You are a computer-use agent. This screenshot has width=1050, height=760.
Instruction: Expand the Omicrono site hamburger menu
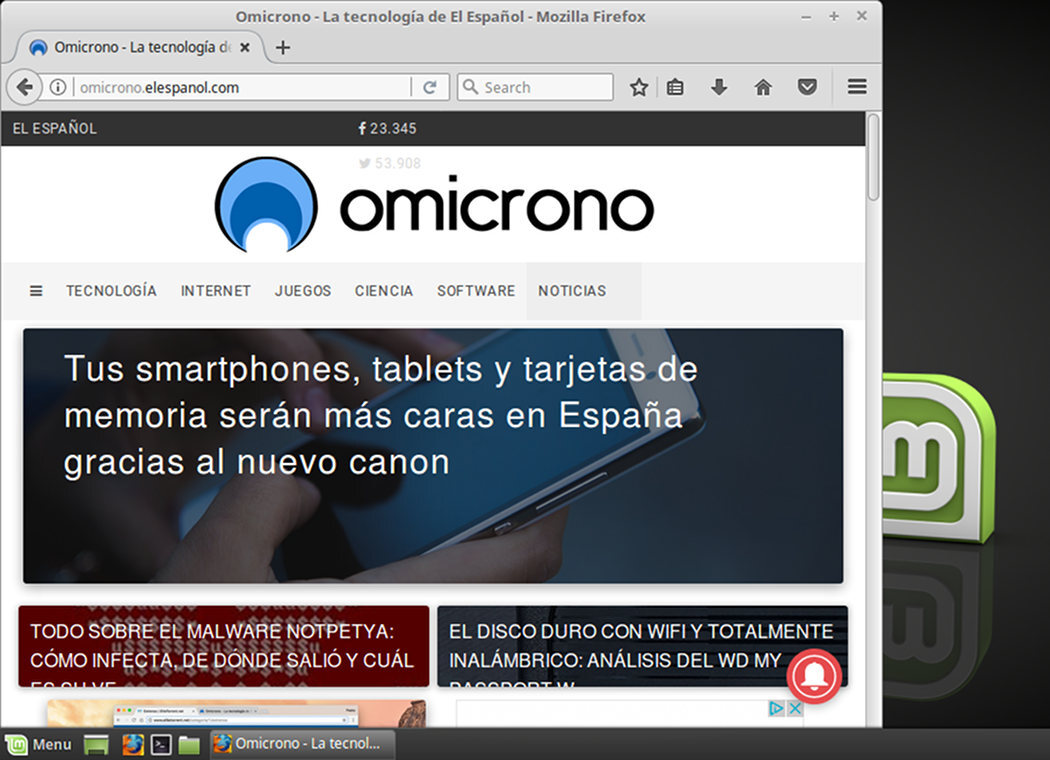coord(36,291)
